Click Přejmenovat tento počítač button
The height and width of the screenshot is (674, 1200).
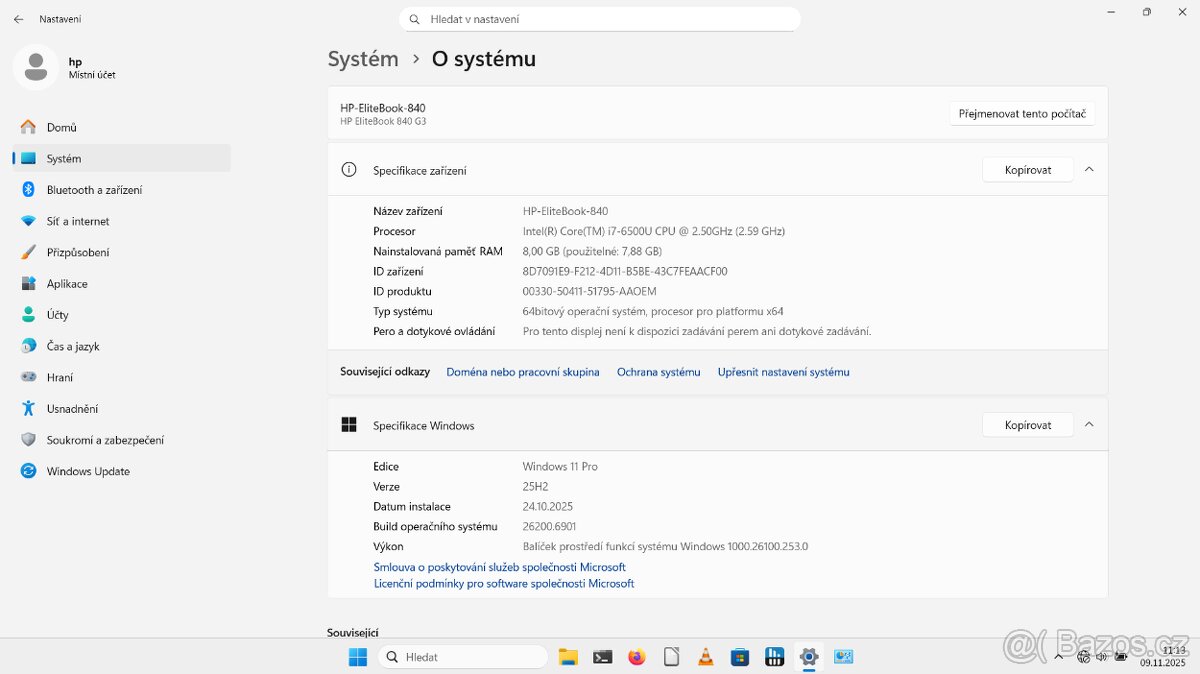(1022, 113)
